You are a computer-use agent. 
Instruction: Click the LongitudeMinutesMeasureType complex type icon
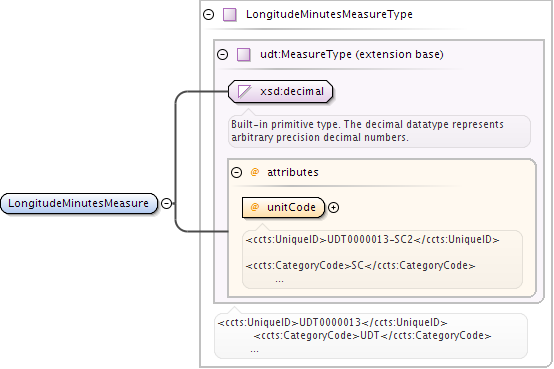coord(230,15)
